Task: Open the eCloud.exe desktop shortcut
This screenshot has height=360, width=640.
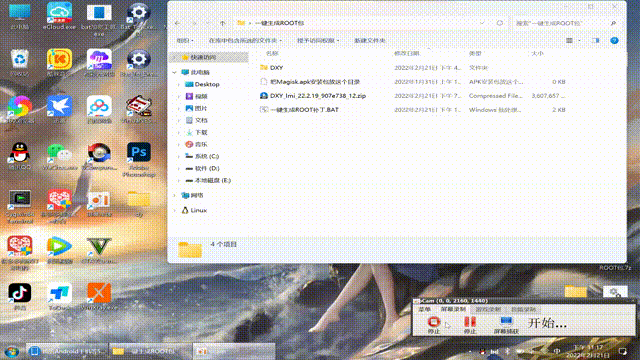Action: click(x=59, y=16)
